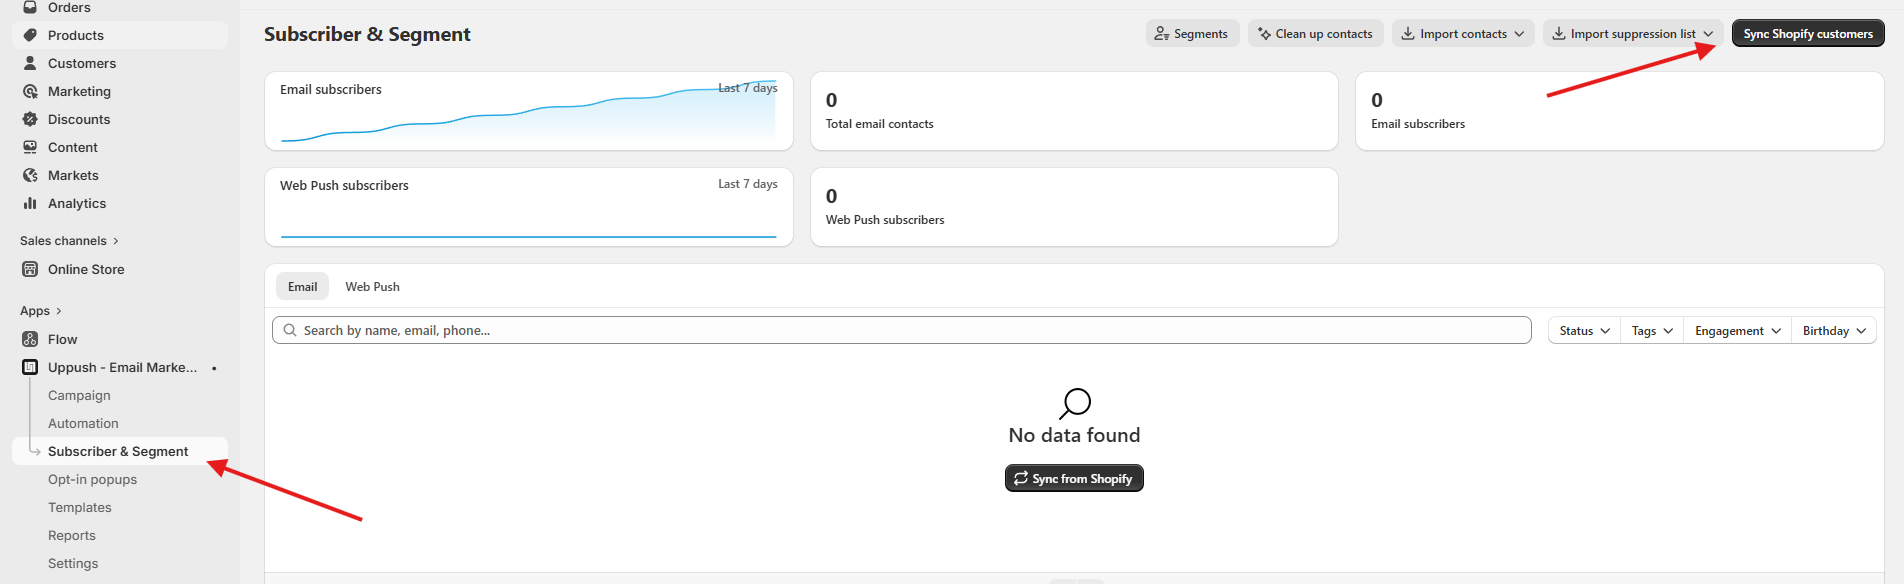
Task: Expand the Apps section
Action: pyautogui.click(x=41, y=311)
